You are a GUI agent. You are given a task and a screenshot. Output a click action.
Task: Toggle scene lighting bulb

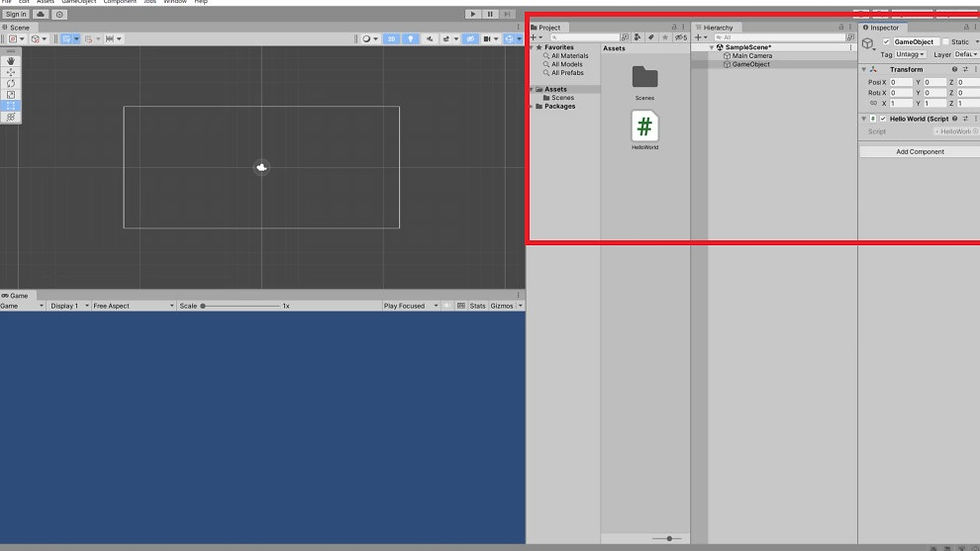coord(411,39)
